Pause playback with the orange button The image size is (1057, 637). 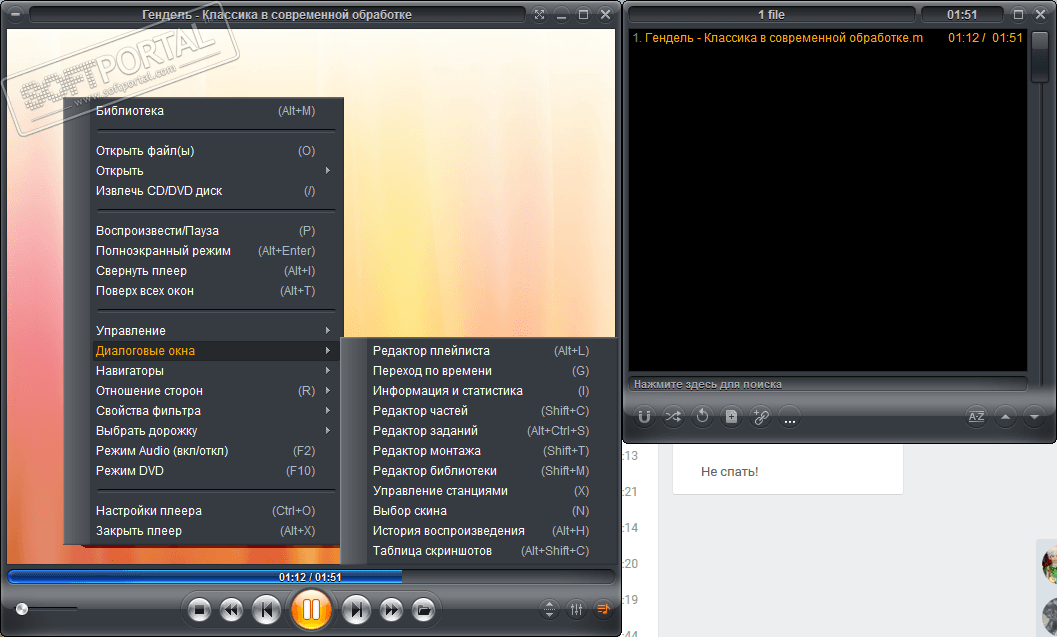tap(311, 609)
